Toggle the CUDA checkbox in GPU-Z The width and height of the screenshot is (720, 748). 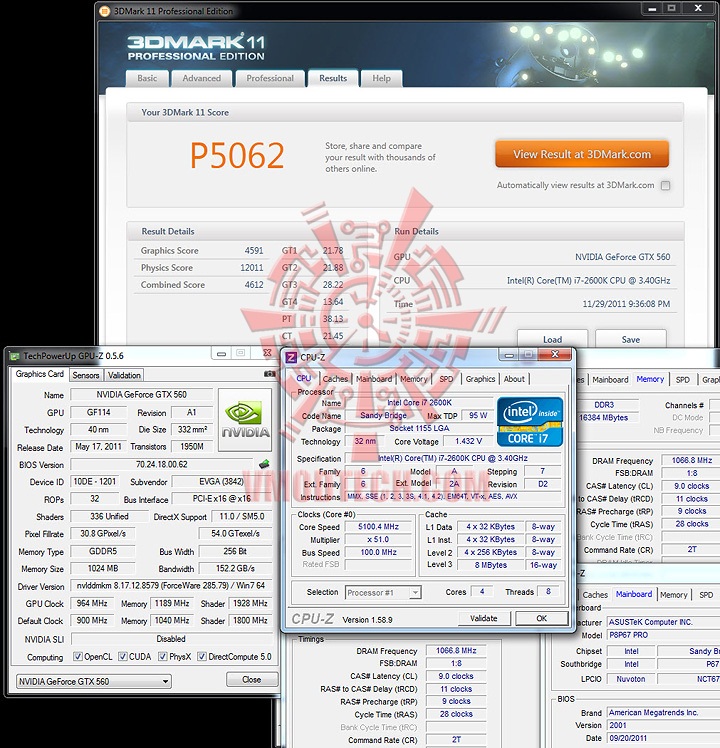[x=123, y=656]
